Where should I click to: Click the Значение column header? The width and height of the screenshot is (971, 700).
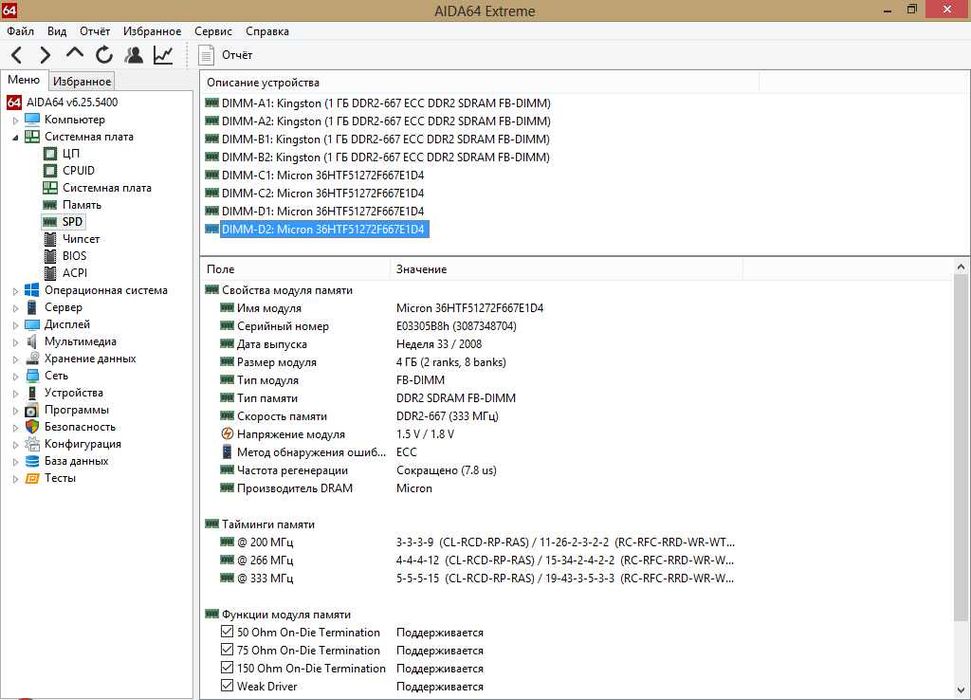(566, 269)
